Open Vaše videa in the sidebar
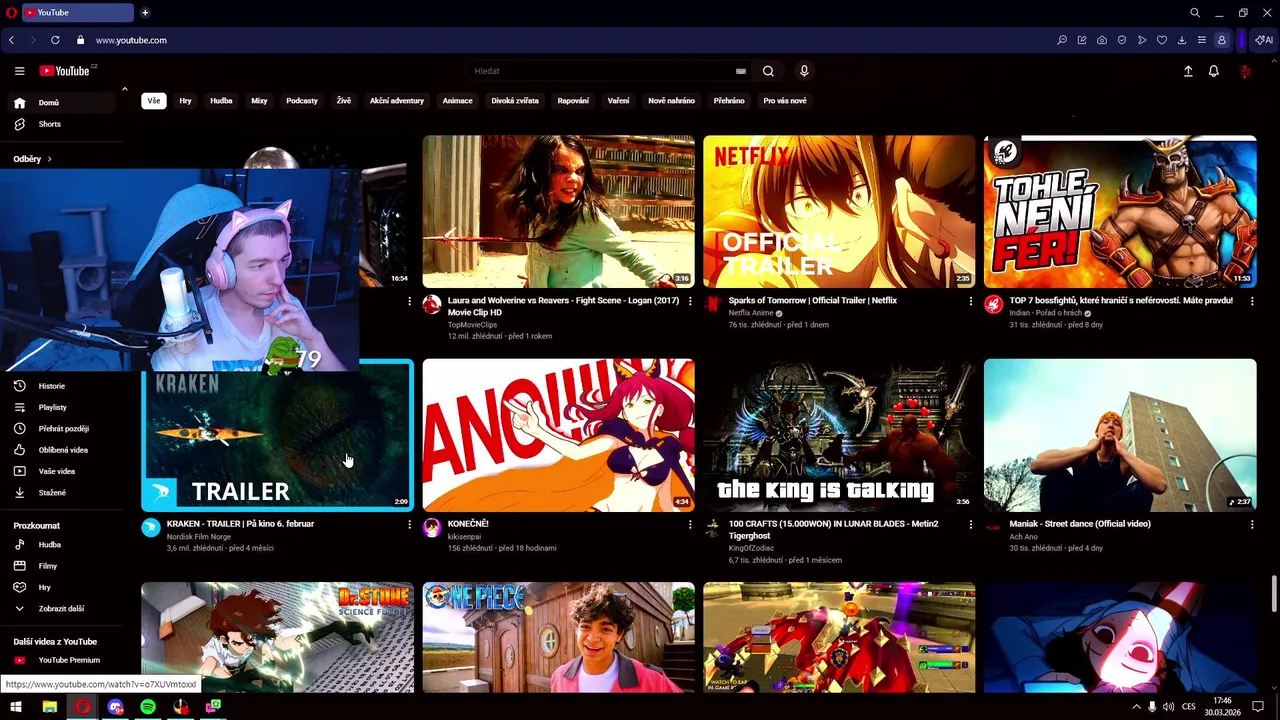This screenshot has width=1280, height=720. 60,471
